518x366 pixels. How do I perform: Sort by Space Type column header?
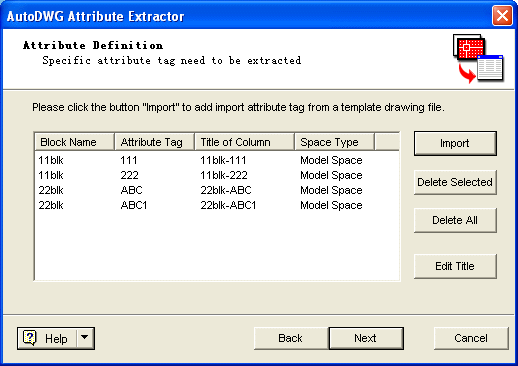click(335, 142)
